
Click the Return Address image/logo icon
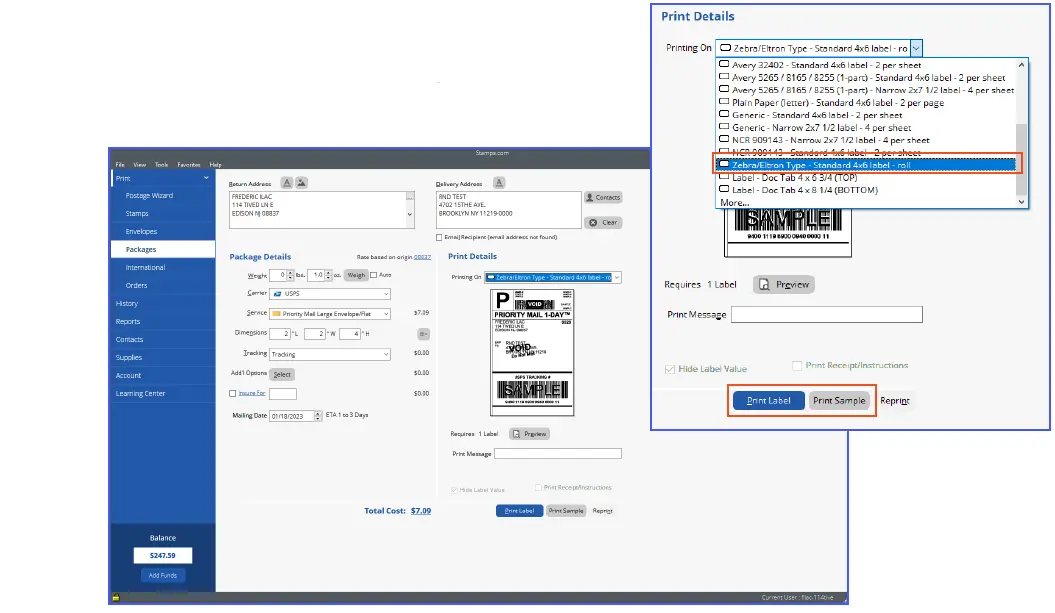(x=301, y=182)
